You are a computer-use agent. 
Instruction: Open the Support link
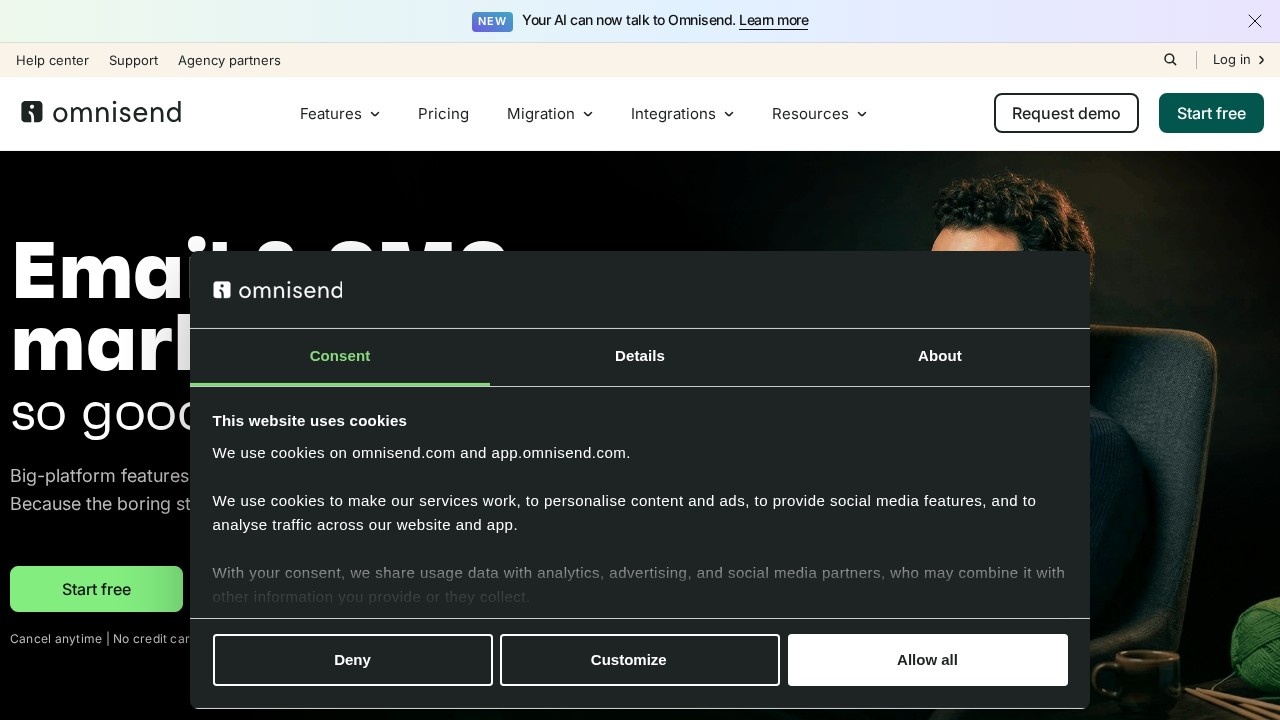coord(133,60)
